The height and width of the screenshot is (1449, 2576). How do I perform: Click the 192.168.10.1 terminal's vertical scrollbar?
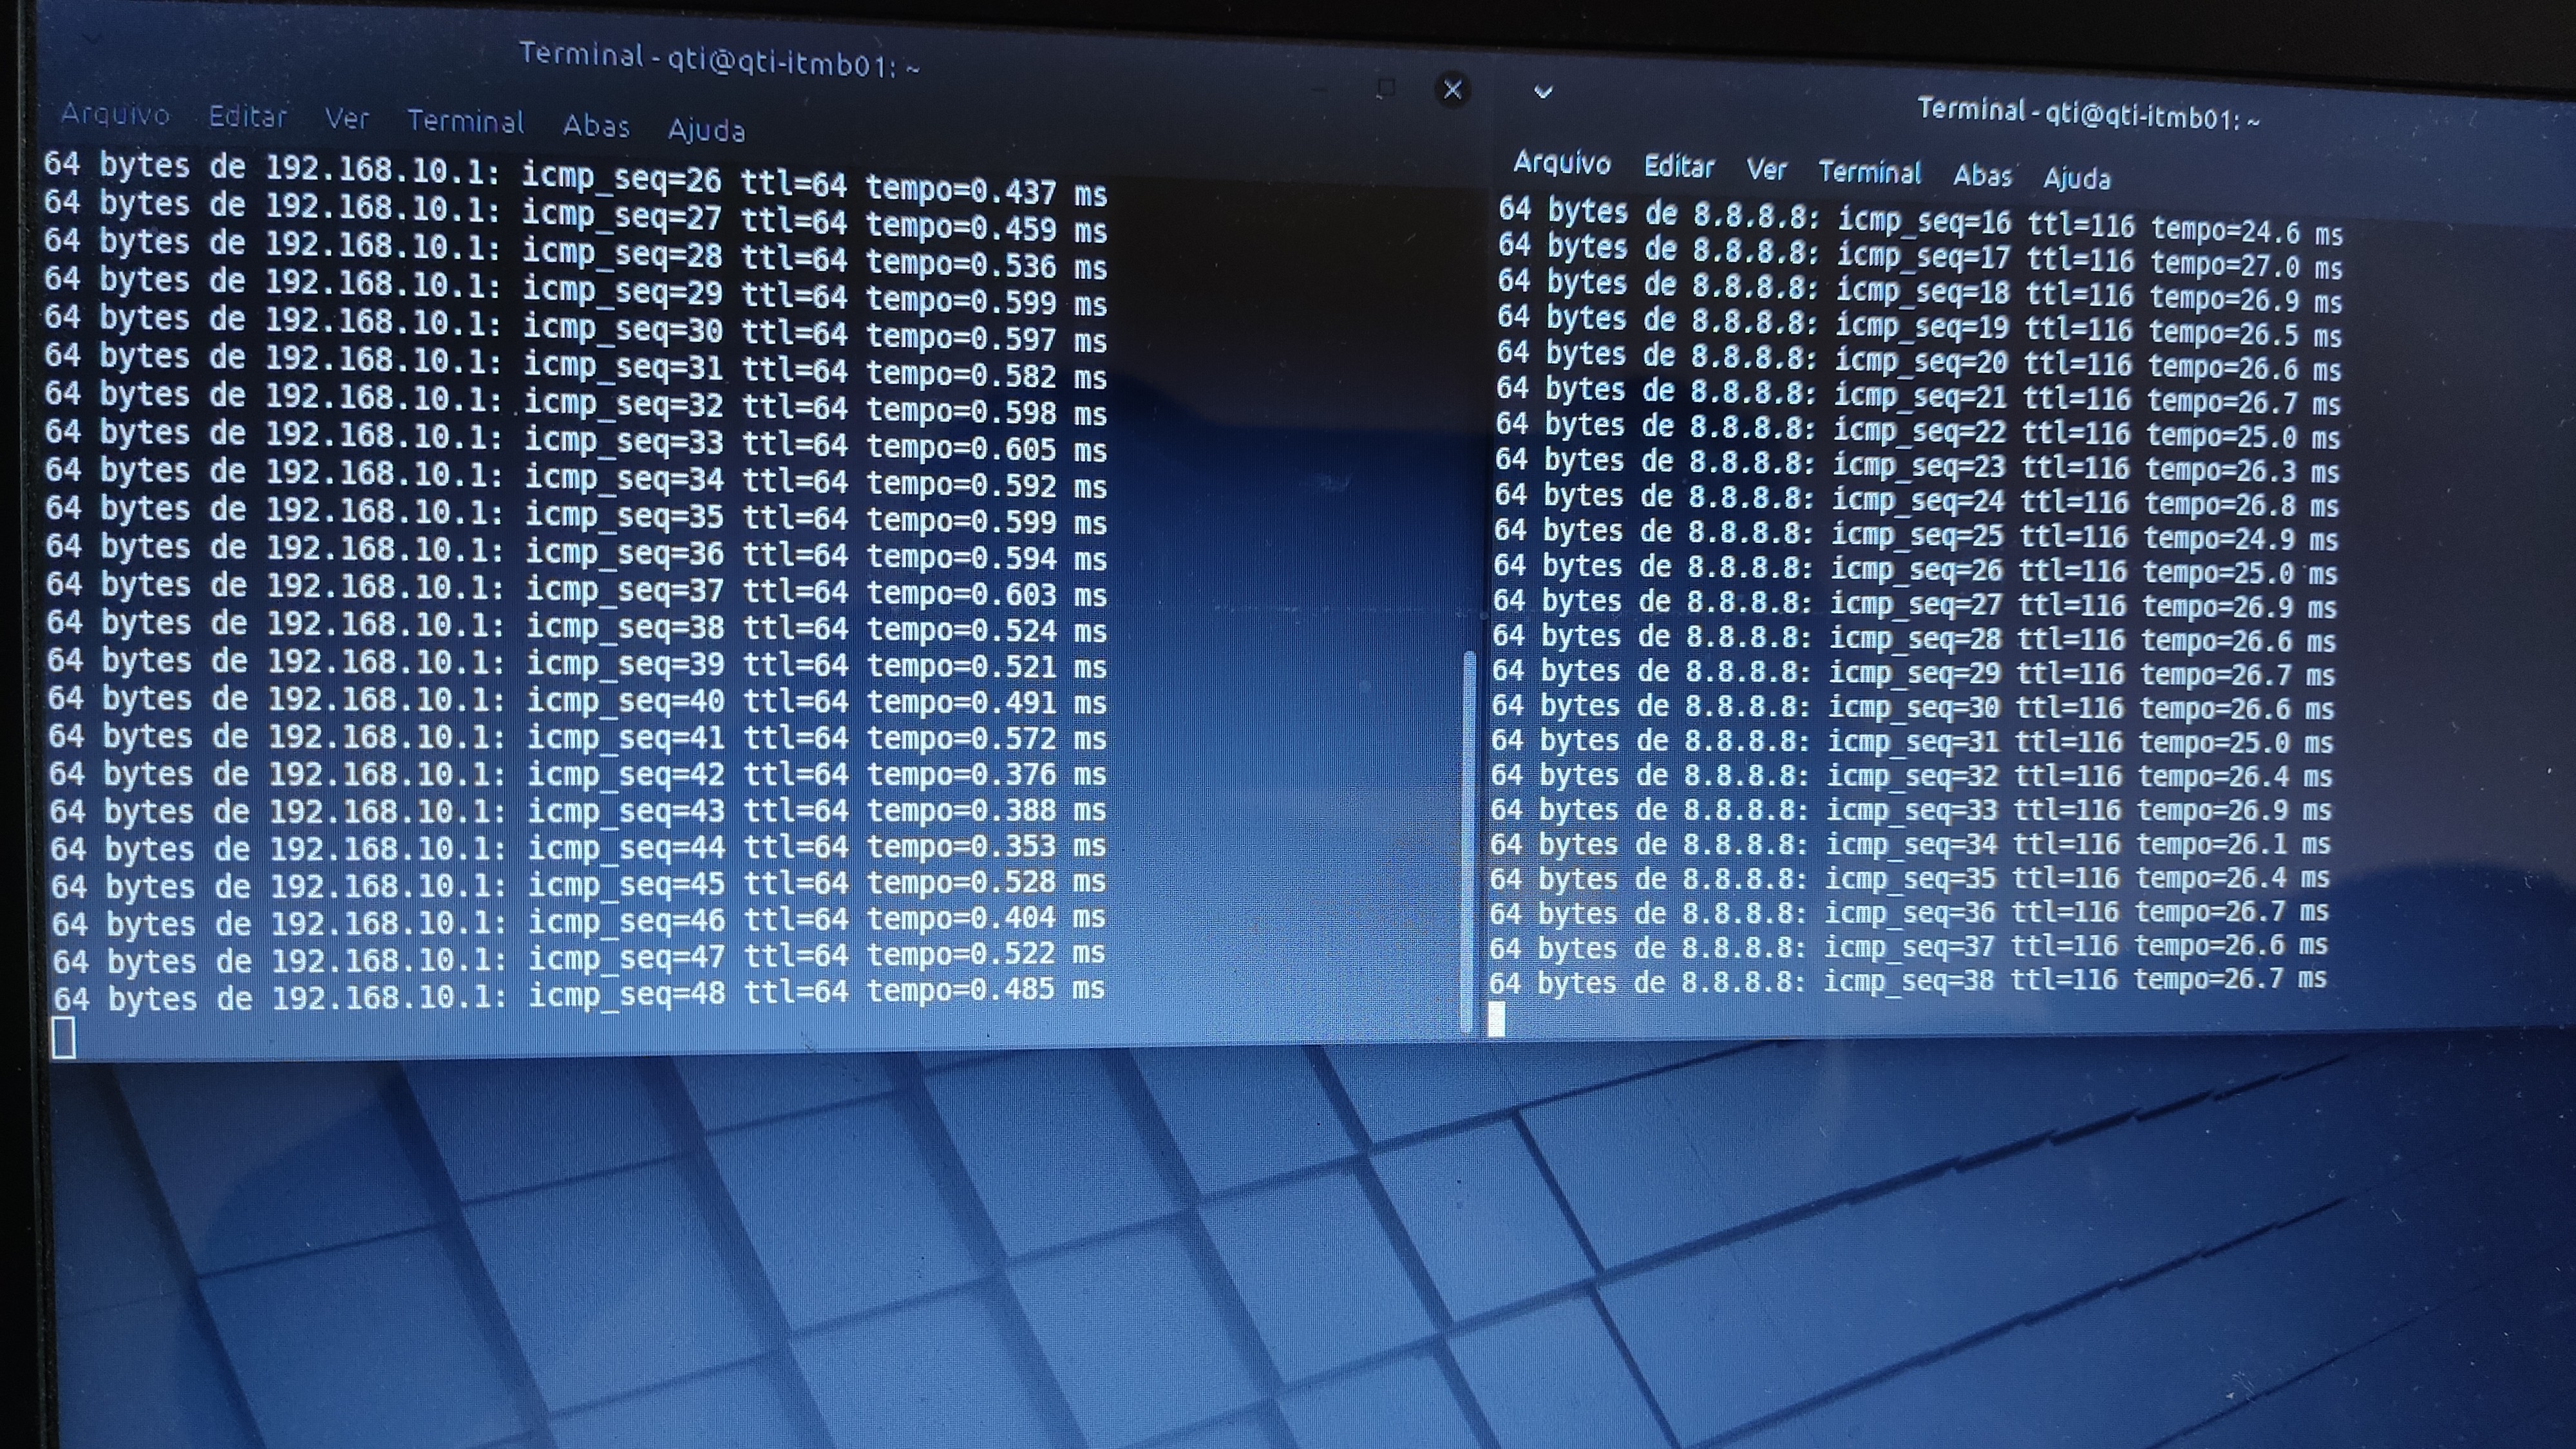click(1468, 840)
